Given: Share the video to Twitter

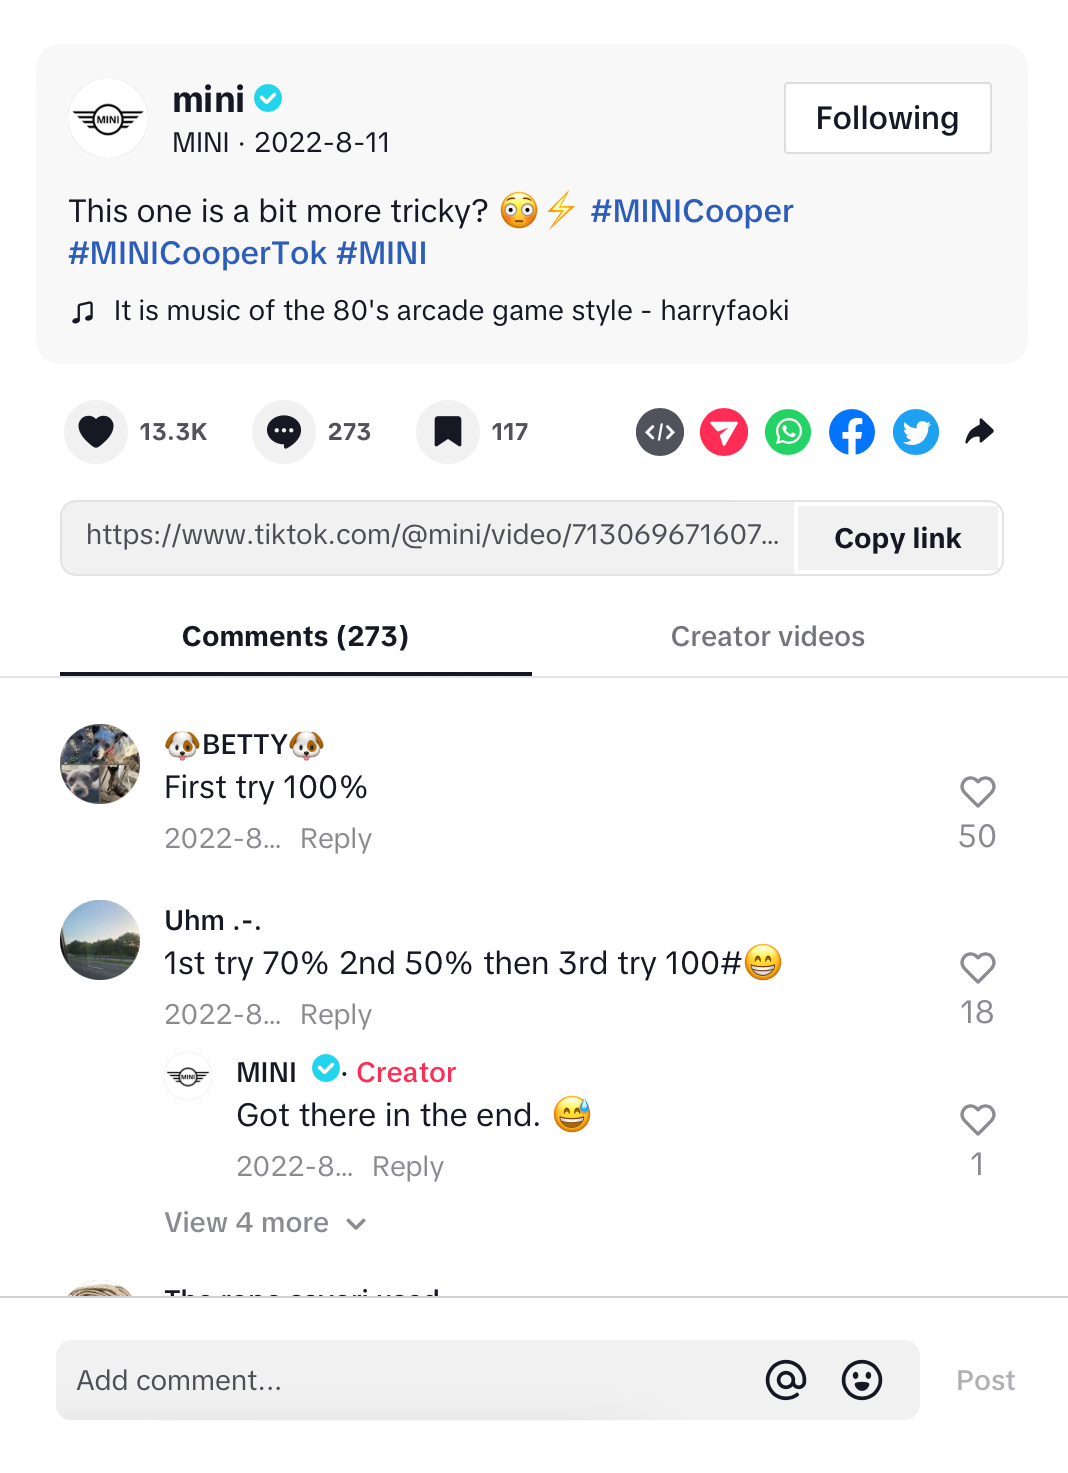Looking at the screenshot, I should coord(916,432).
